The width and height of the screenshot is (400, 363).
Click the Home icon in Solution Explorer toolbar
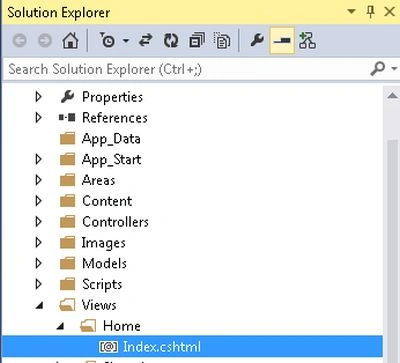coord(70,41)
